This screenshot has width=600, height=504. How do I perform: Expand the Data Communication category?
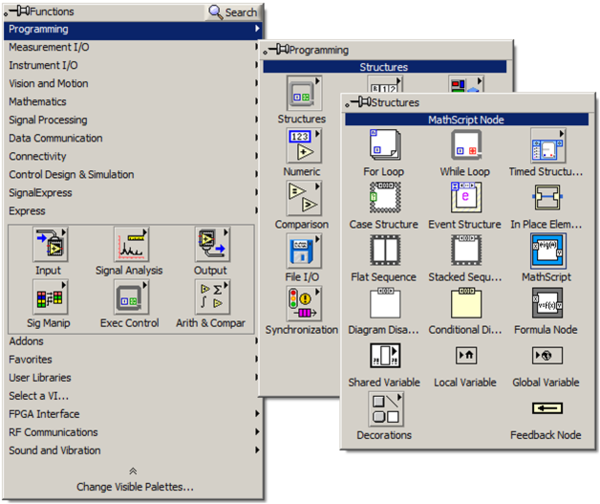(x=133, y=138)
